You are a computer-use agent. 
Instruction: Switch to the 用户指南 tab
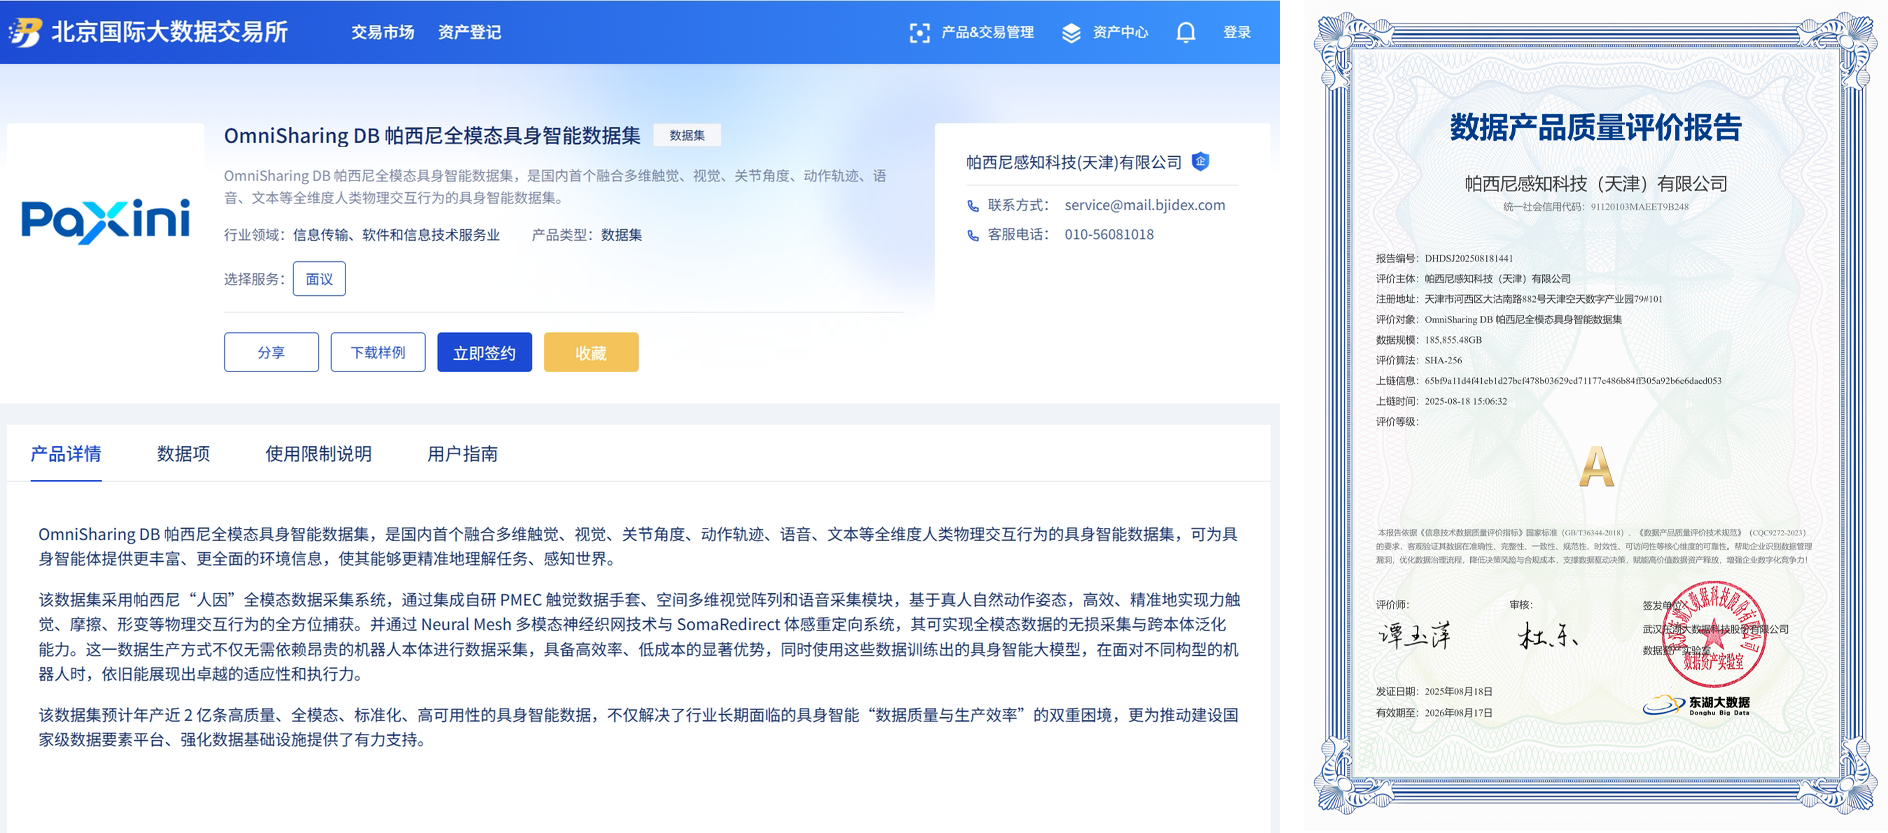462,454
